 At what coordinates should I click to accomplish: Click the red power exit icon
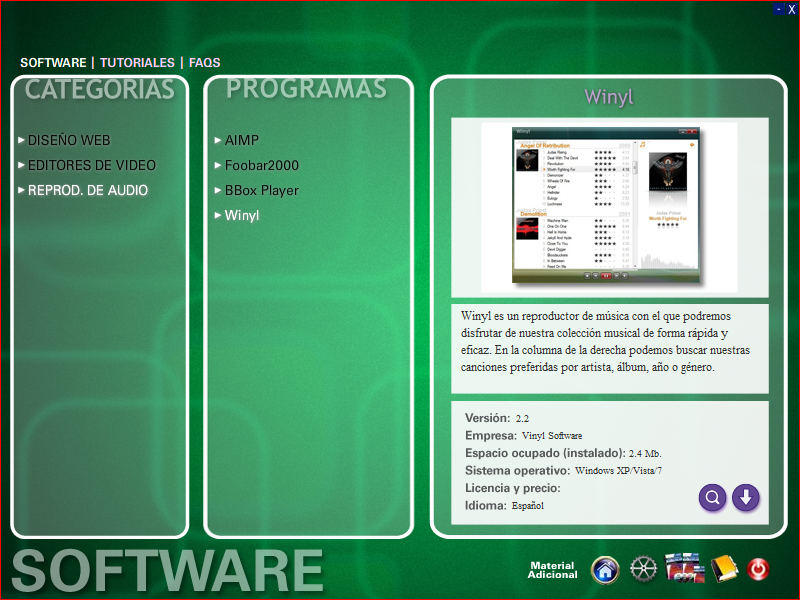coord(758,569)
